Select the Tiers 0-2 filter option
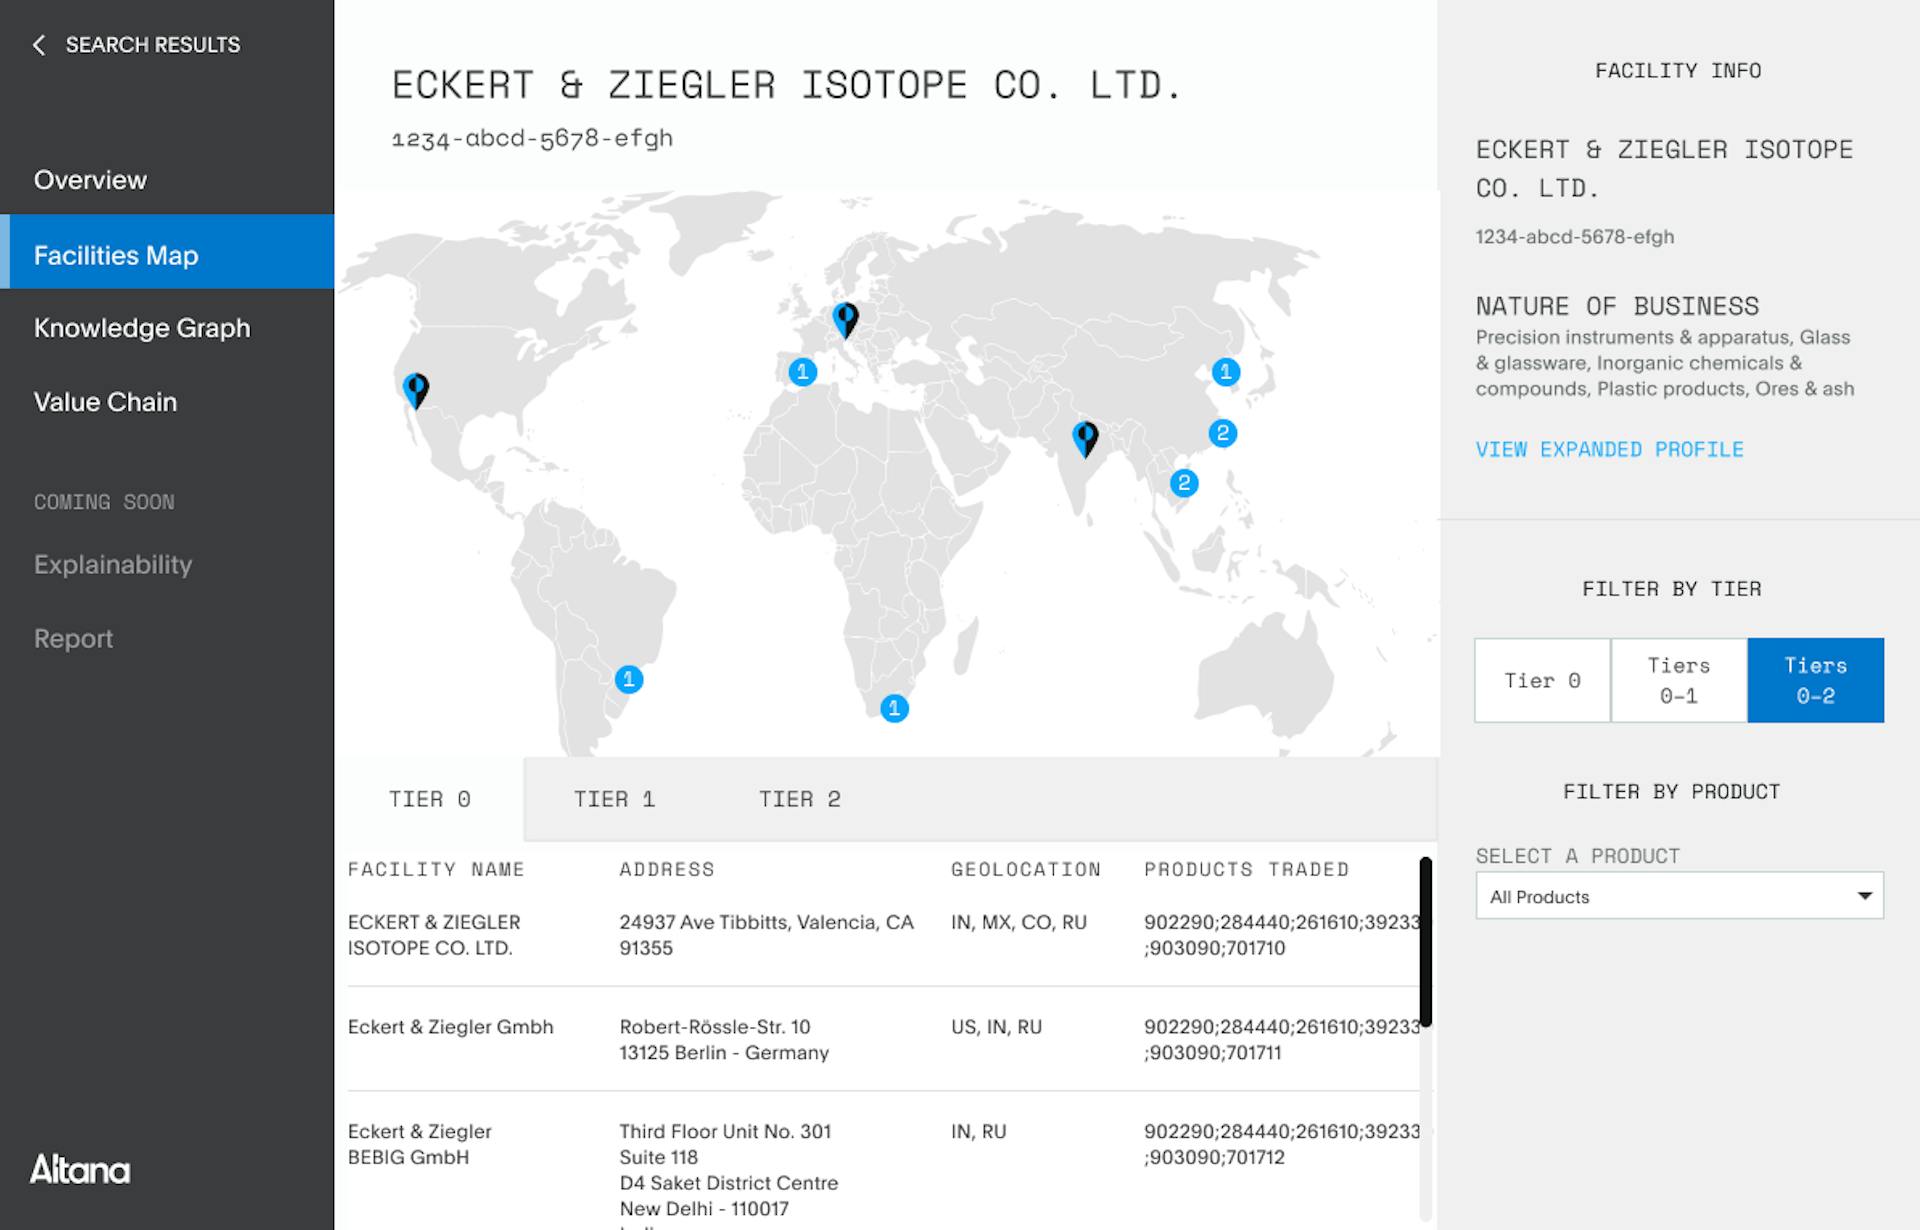The height and width of the screenshot is (1230, 1920). (x=1816, y=681)
